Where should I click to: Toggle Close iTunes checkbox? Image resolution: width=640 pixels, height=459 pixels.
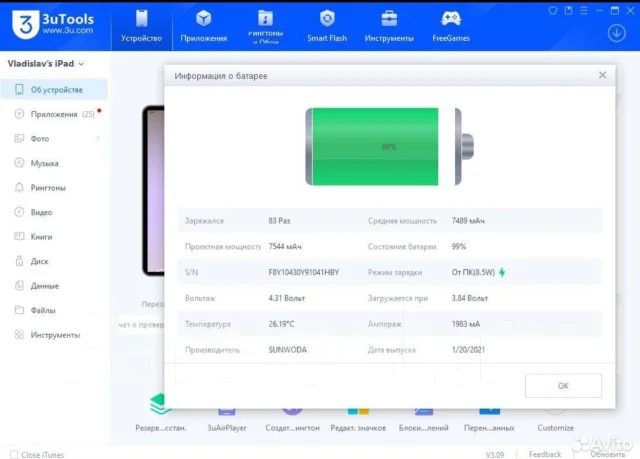coord(14,454)
